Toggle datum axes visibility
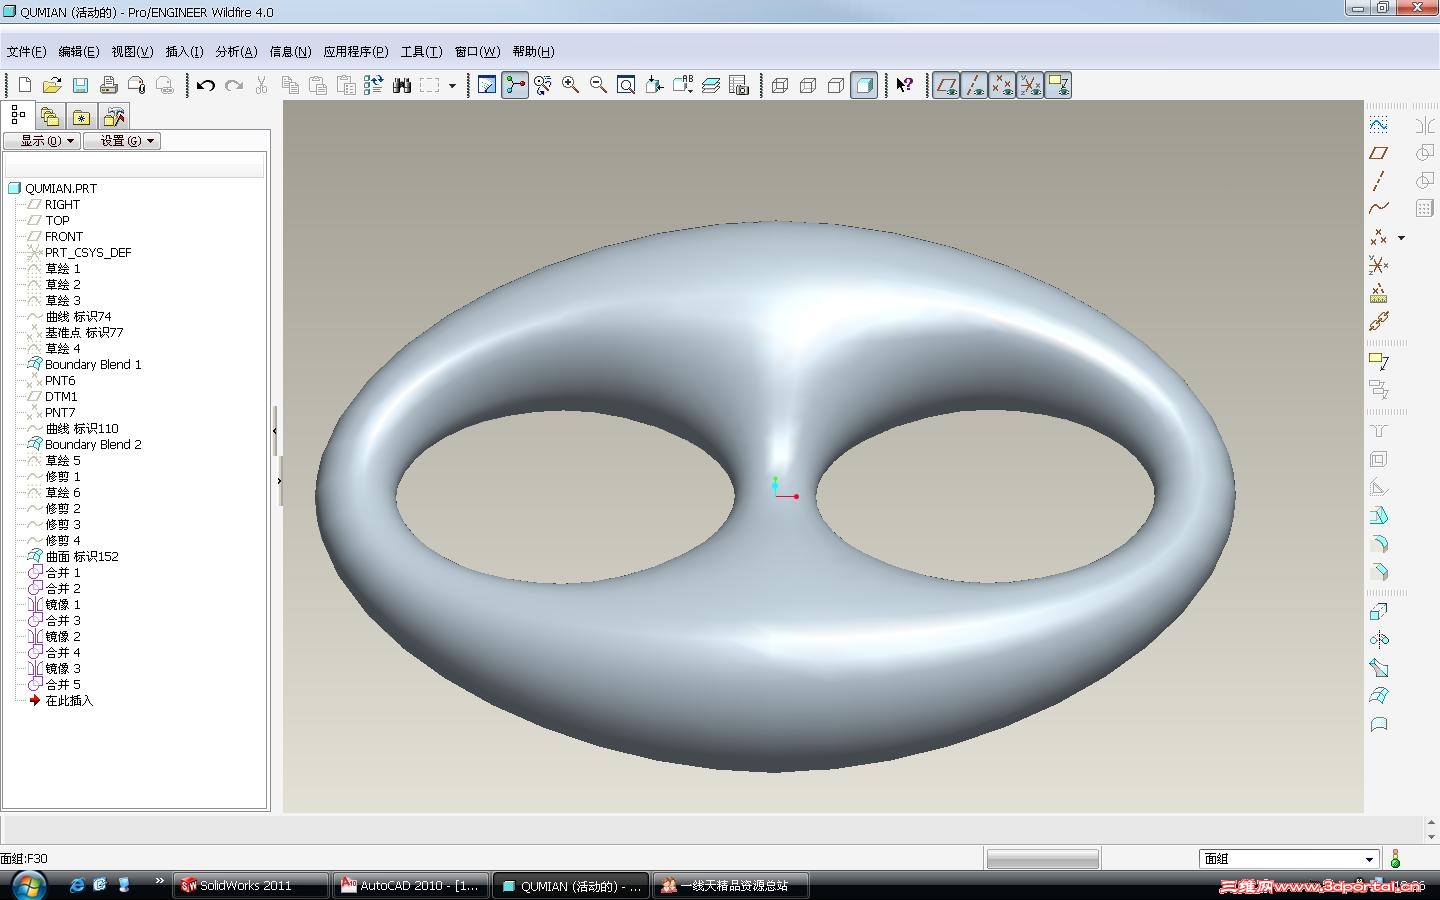This screenshot has width=1440, height=900. [x=974, y=85]
